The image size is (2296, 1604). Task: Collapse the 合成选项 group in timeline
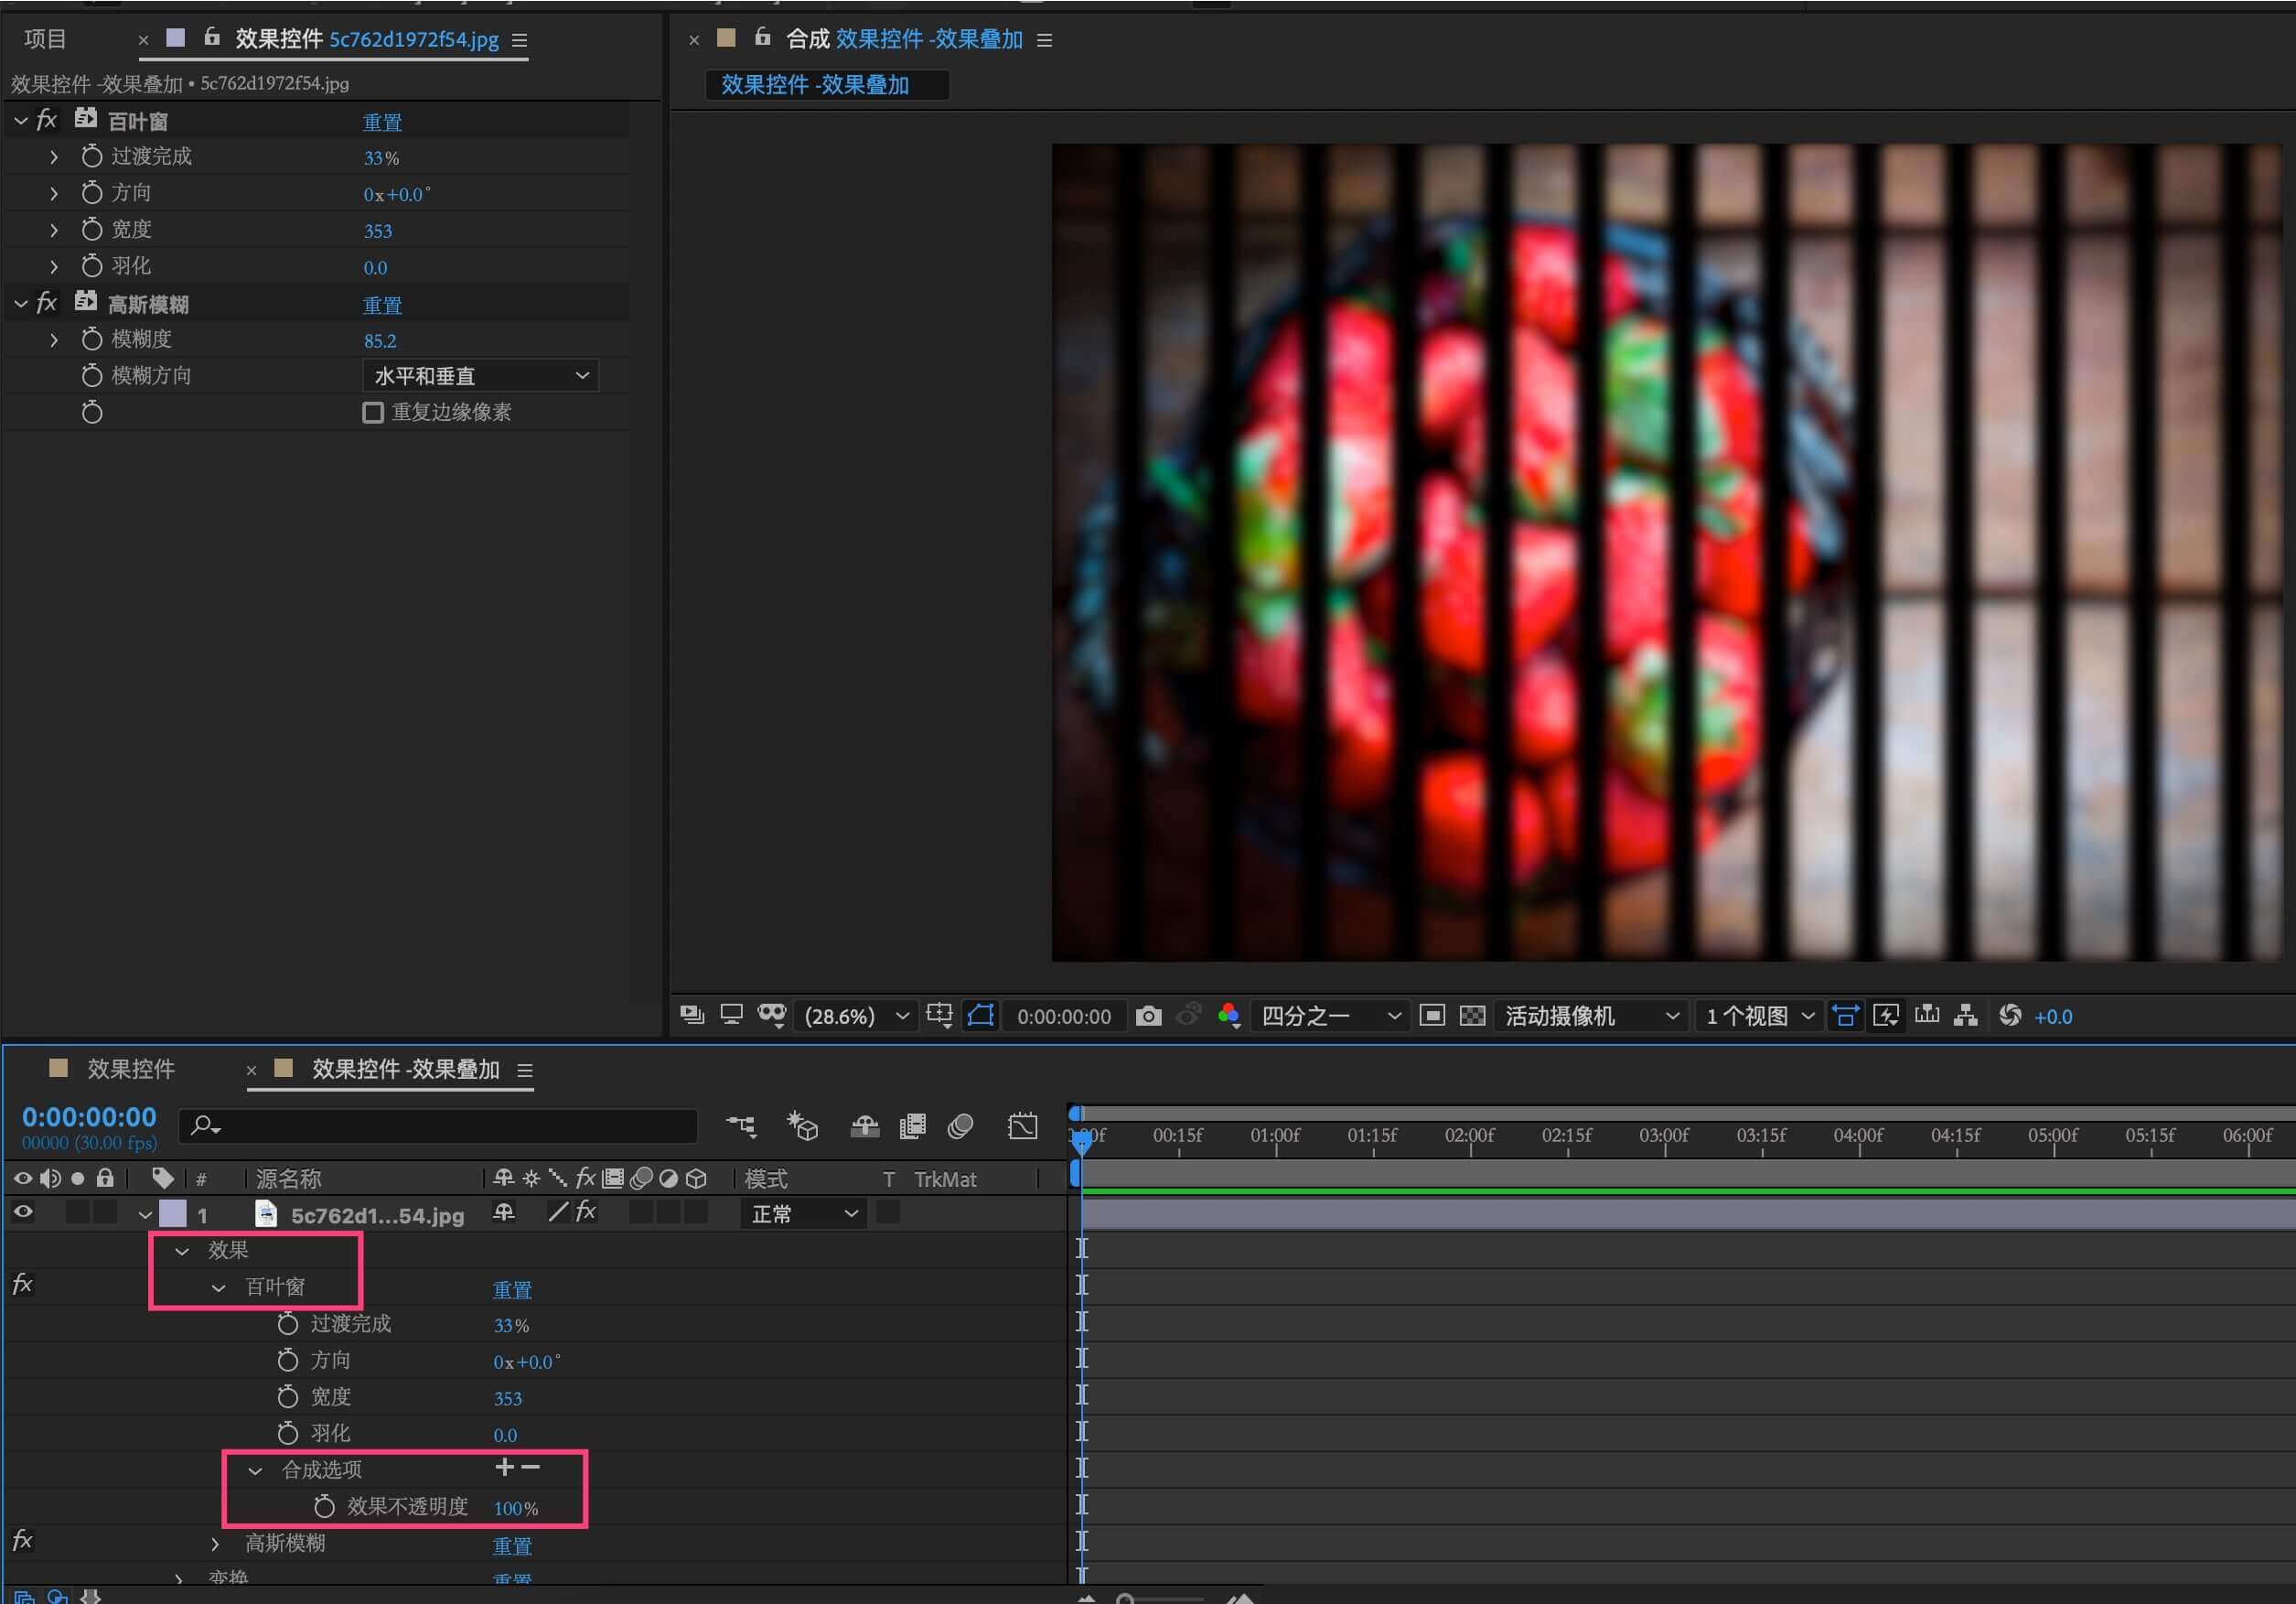[255, 1470]
